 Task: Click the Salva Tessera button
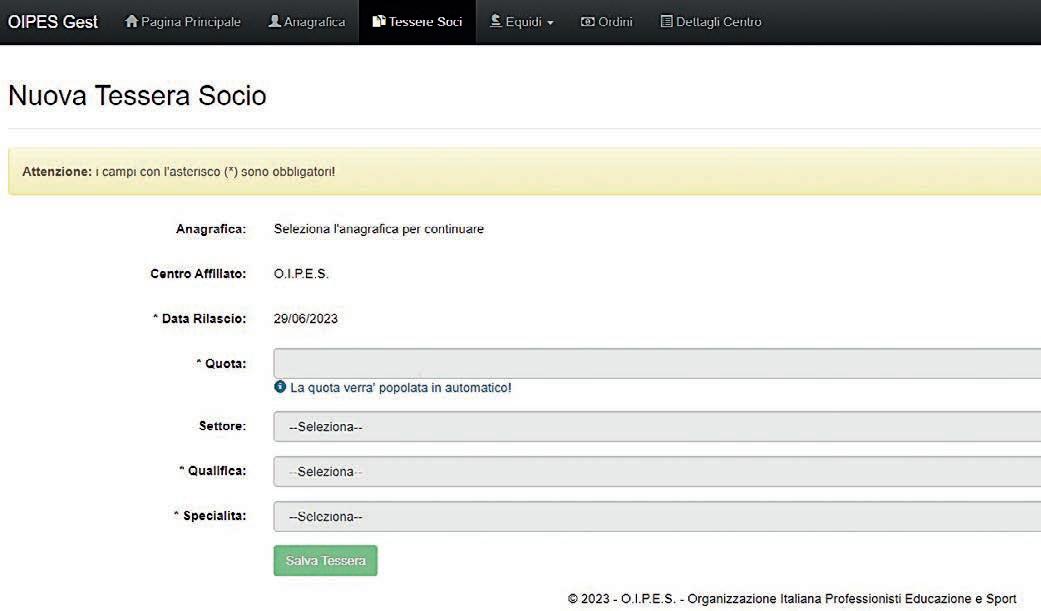[x=325, y=561]
